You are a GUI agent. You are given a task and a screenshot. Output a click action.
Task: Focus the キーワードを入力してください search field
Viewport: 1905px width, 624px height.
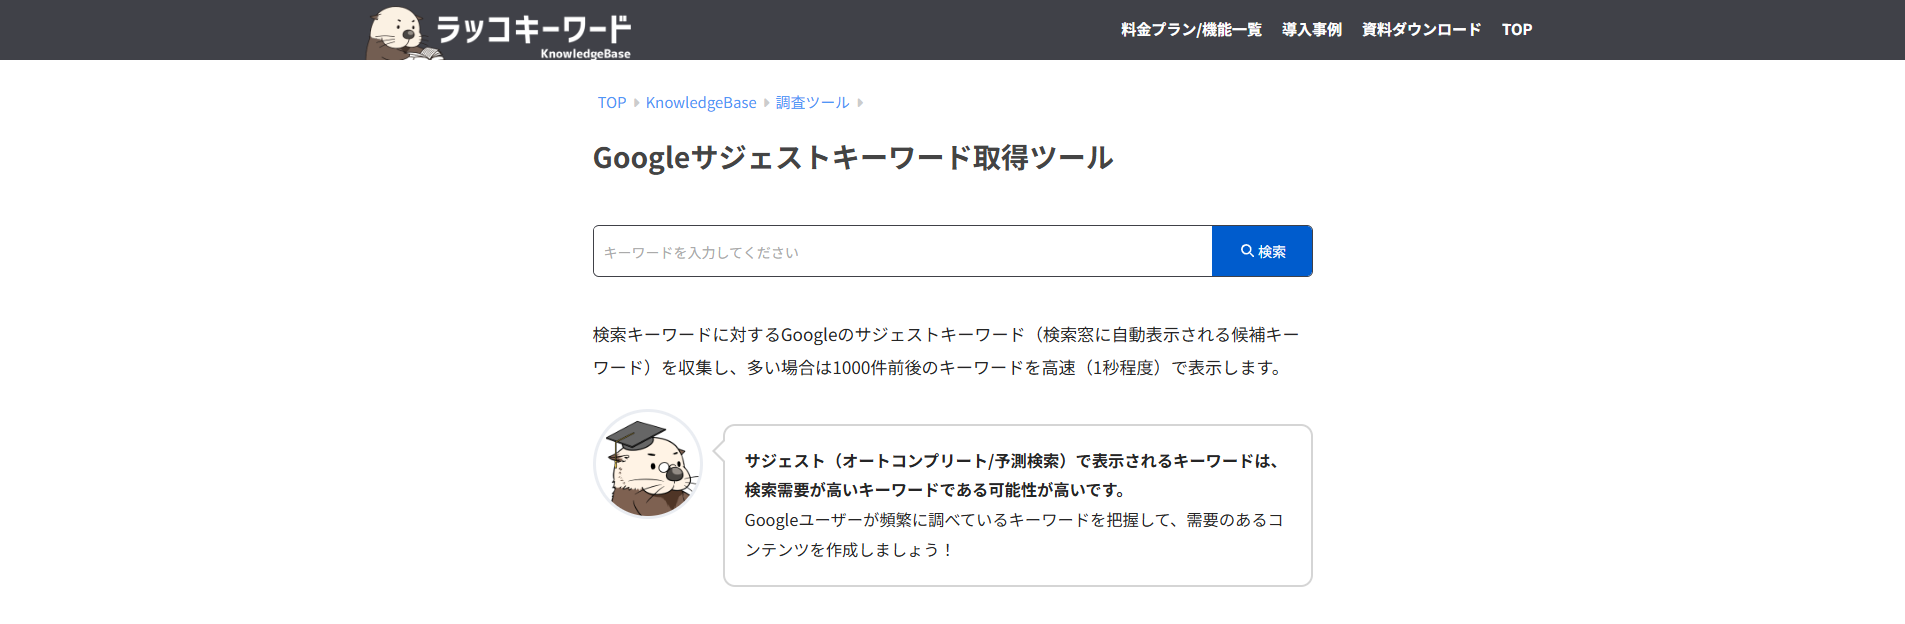pos(902,251)
